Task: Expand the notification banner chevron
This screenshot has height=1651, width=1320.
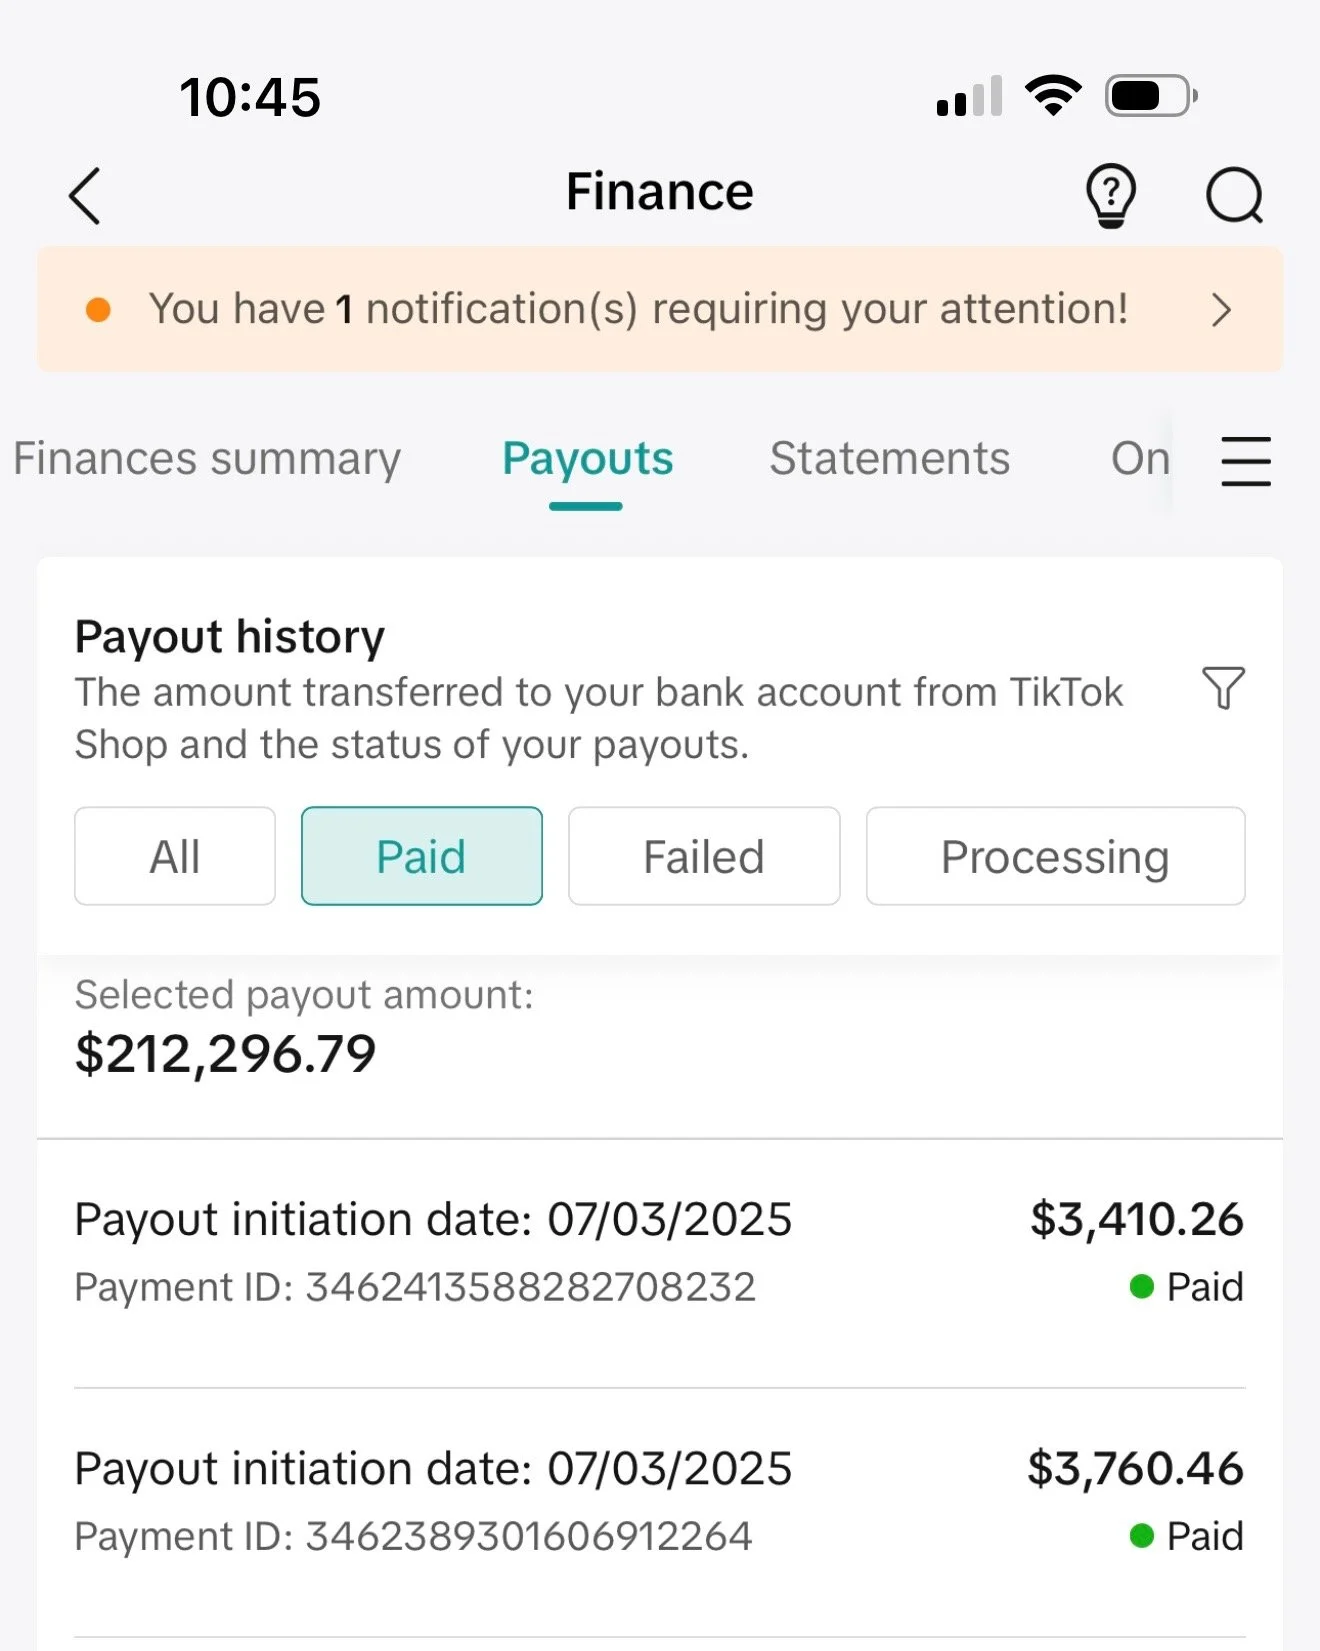Action: (x=1220, y=310)
